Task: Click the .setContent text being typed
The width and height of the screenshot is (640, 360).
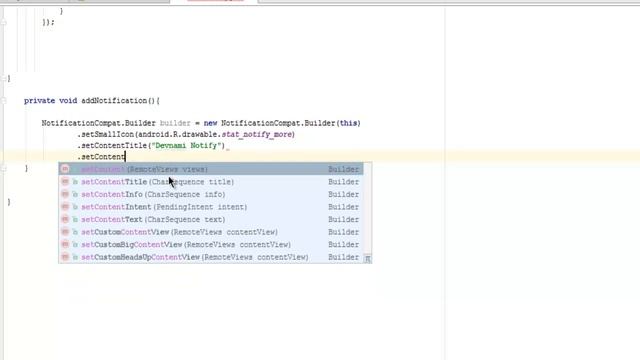Action: pyautogui.click(x=101, y=157)
